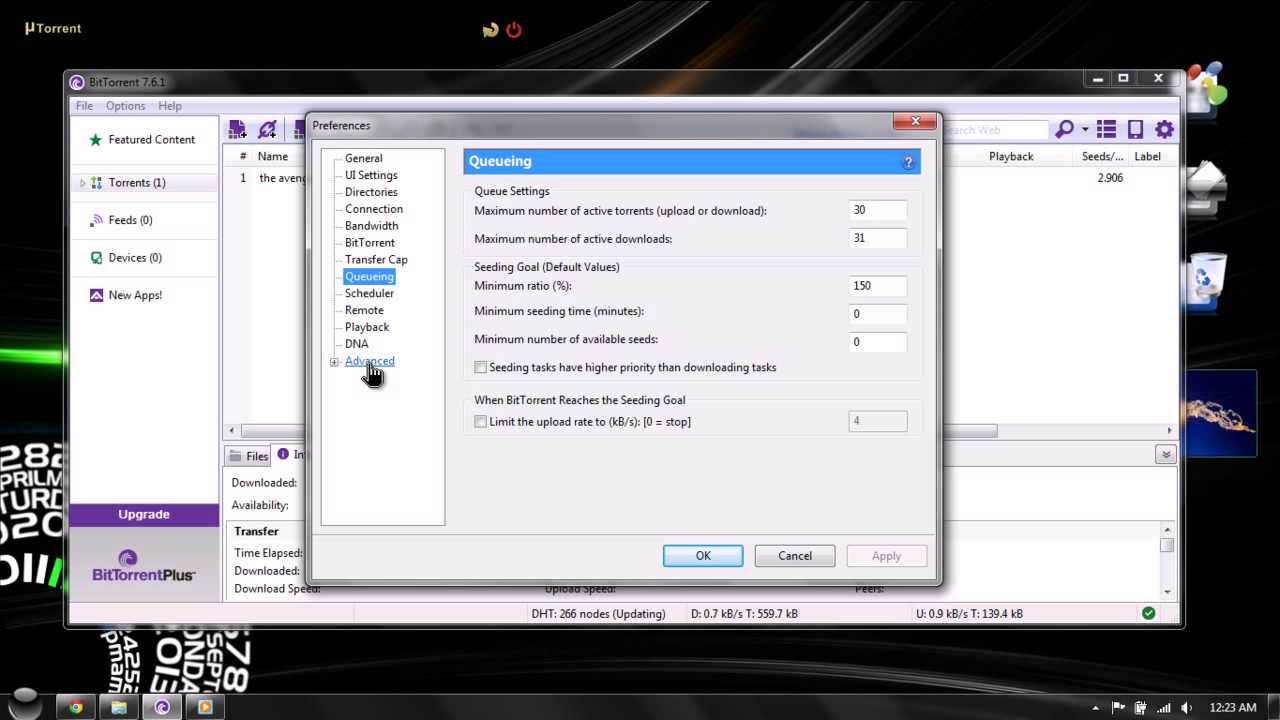
Task: Click the green network status check icon
Action: point(1148,613)
